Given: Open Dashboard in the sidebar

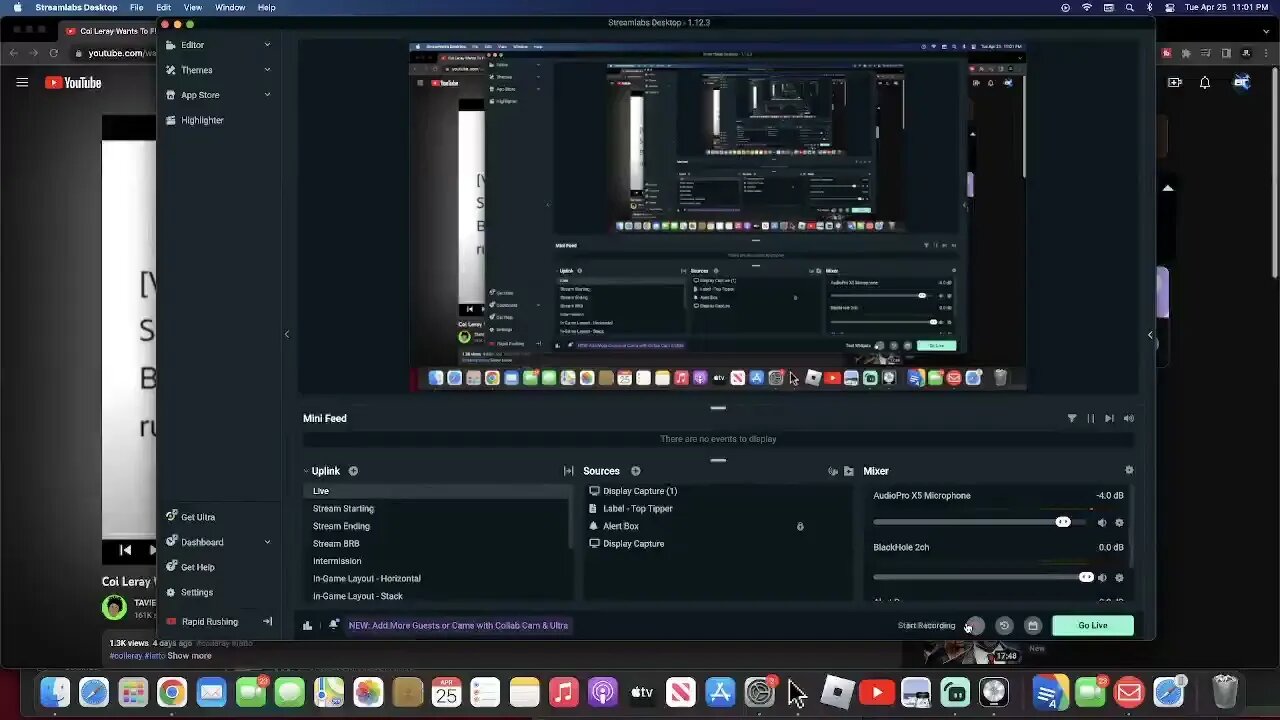Looking at the screenshot, I should pyautogui.click(x=201, y=542).
